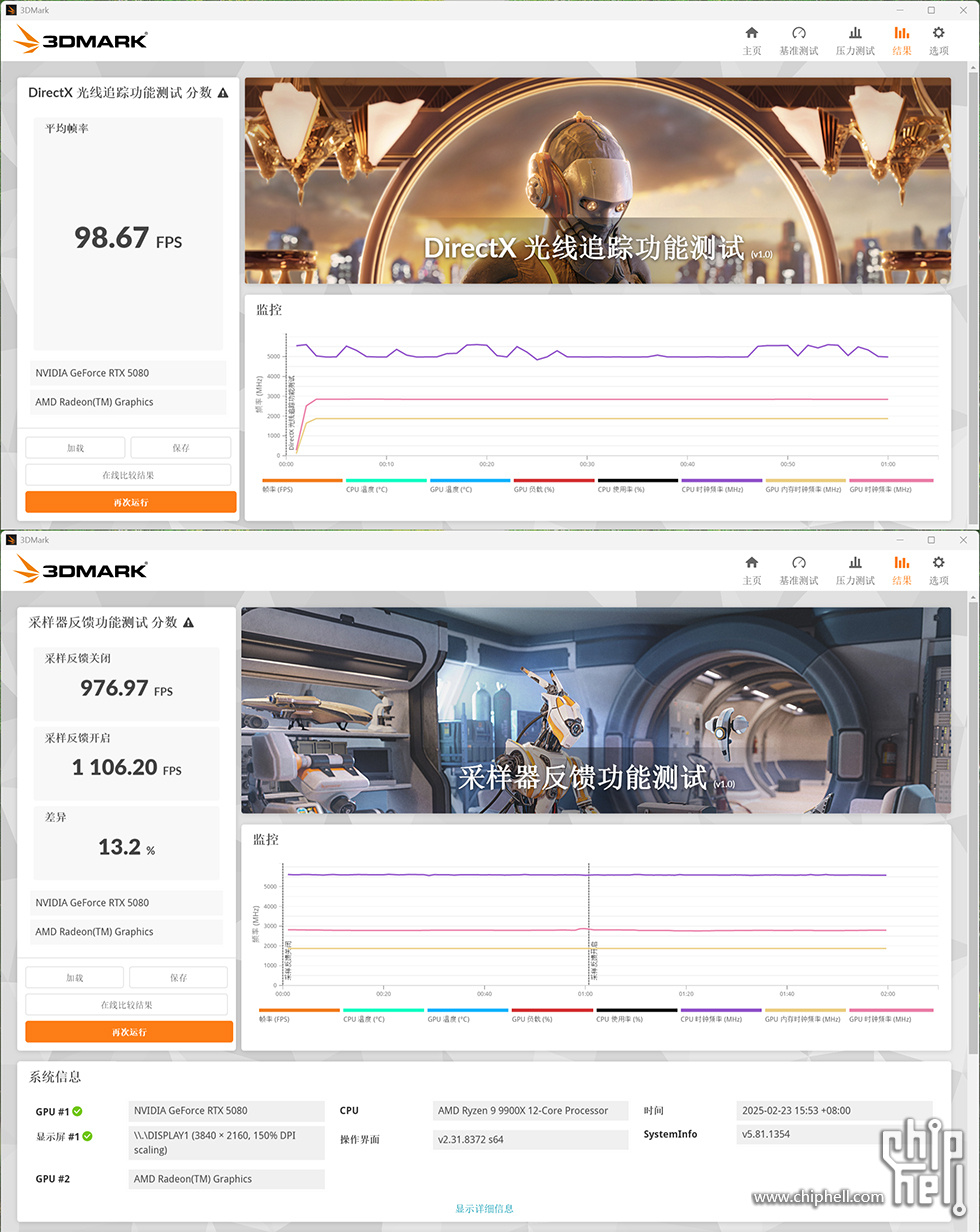
Task: Click the v2.31.8372 s64 操作界面 value
Action: 531,1140
